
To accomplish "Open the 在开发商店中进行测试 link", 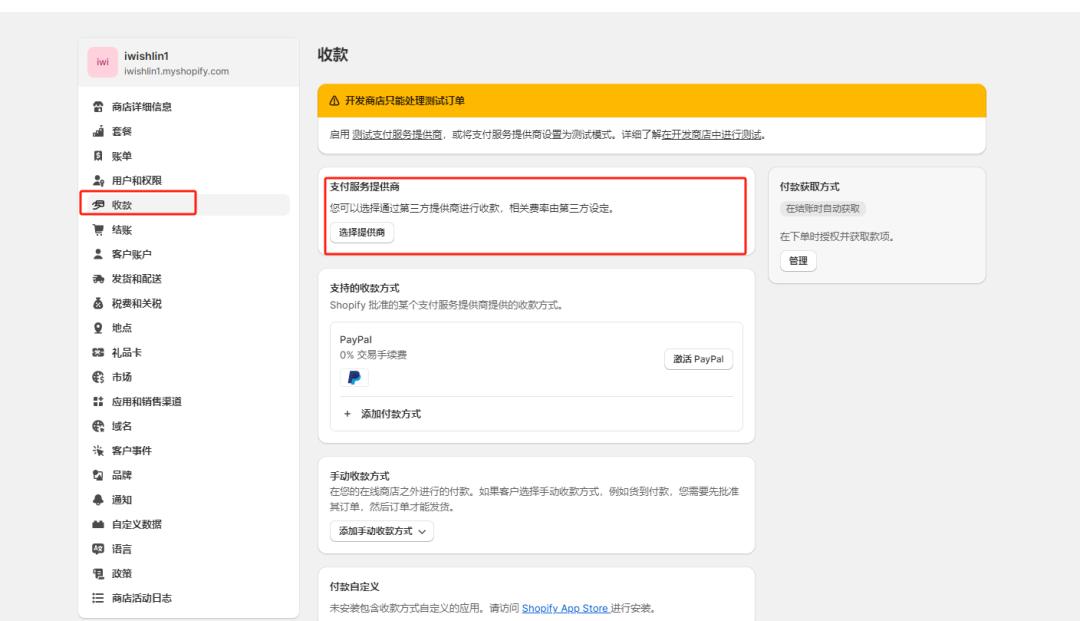I will pos(712,135).
